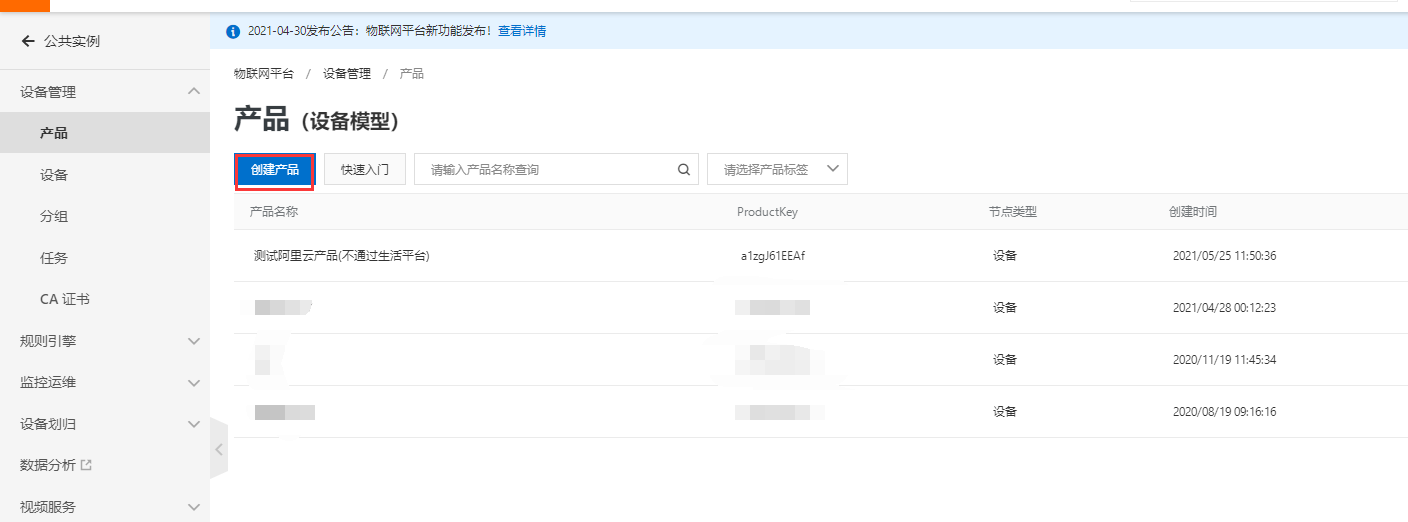Click the 创建时间 column header

pyautogui.click(x=1193, y=212)
